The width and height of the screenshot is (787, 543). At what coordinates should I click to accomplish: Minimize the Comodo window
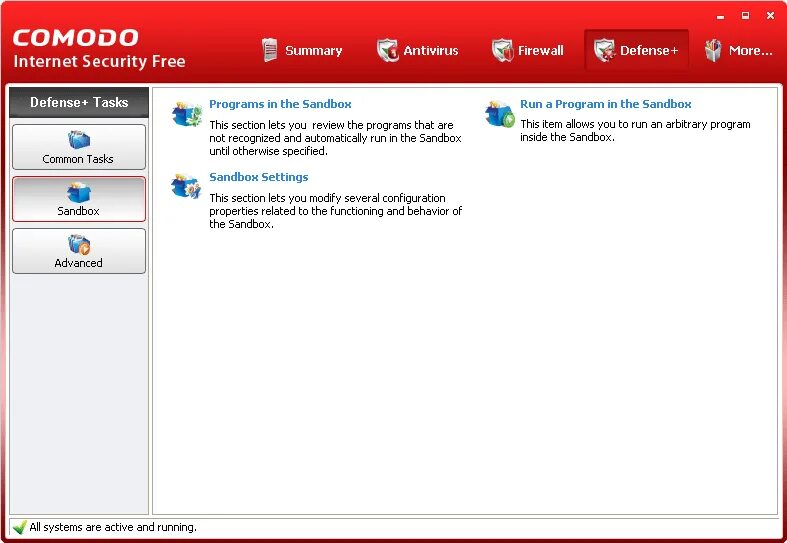pyautogui.click(x=721, y=16)
